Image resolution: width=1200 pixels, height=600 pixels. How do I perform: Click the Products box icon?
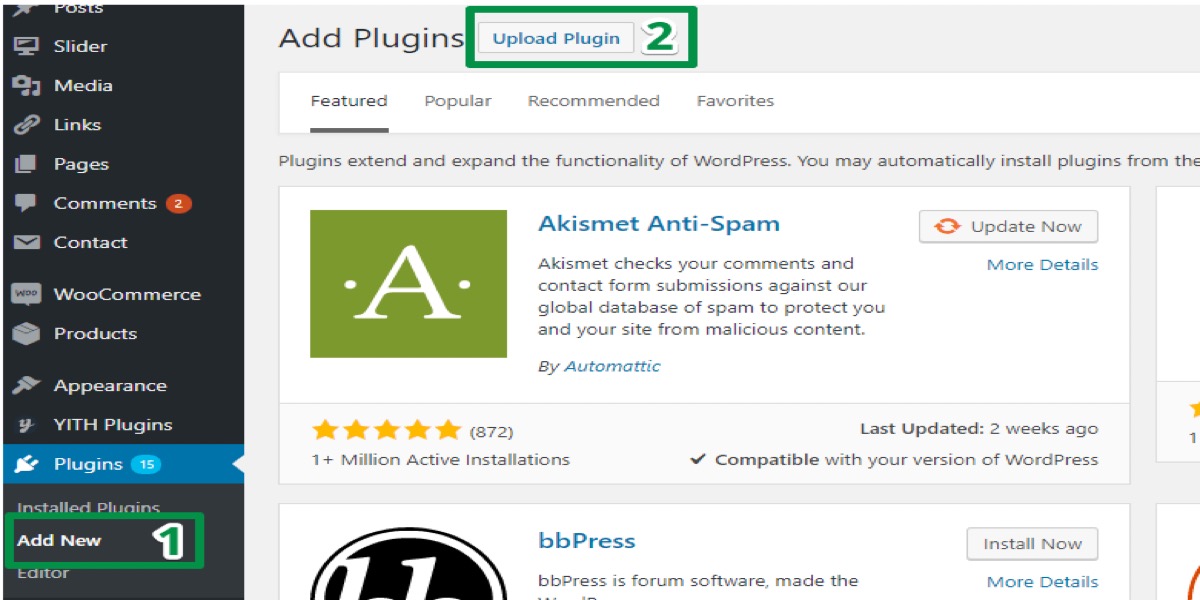(x=26, y=333)
